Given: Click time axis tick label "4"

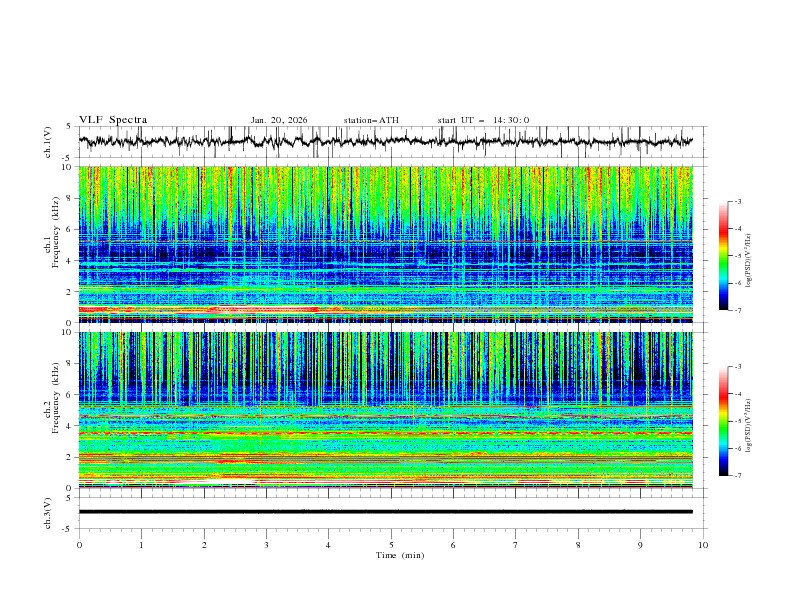Looking at the screenshot, I should [328, 545].
